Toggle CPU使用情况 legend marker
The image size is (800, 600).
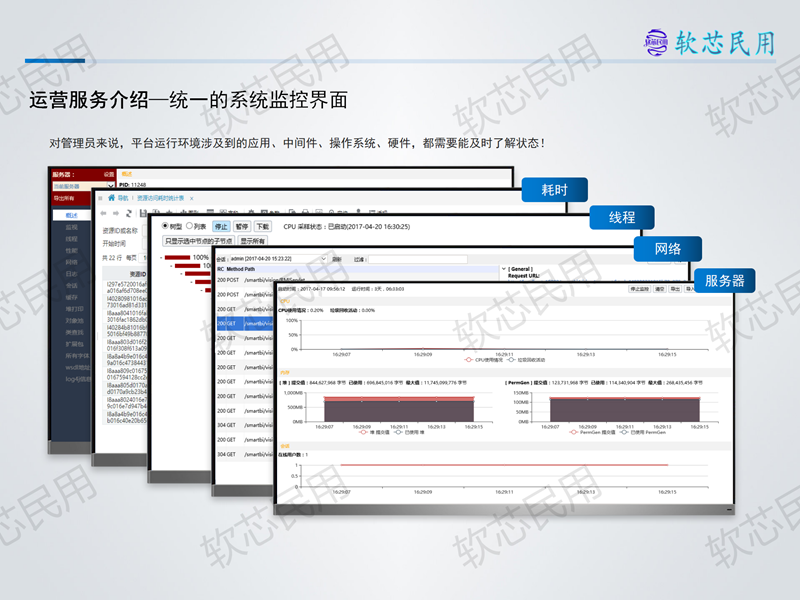point(468,360)
